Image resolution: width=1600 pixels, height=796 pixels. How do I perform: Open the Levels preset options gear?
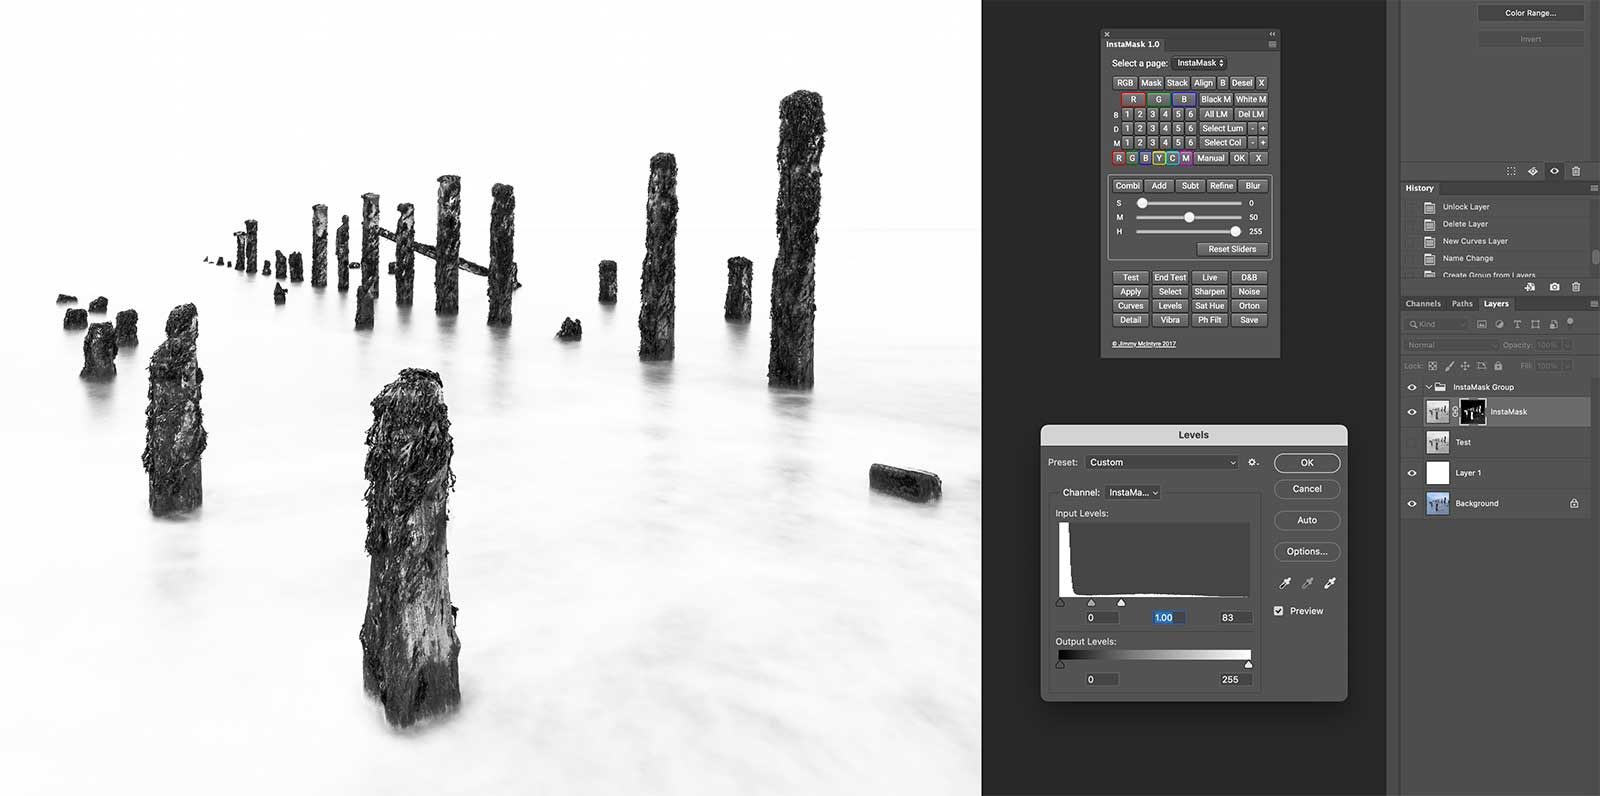tap(1252, 462)
